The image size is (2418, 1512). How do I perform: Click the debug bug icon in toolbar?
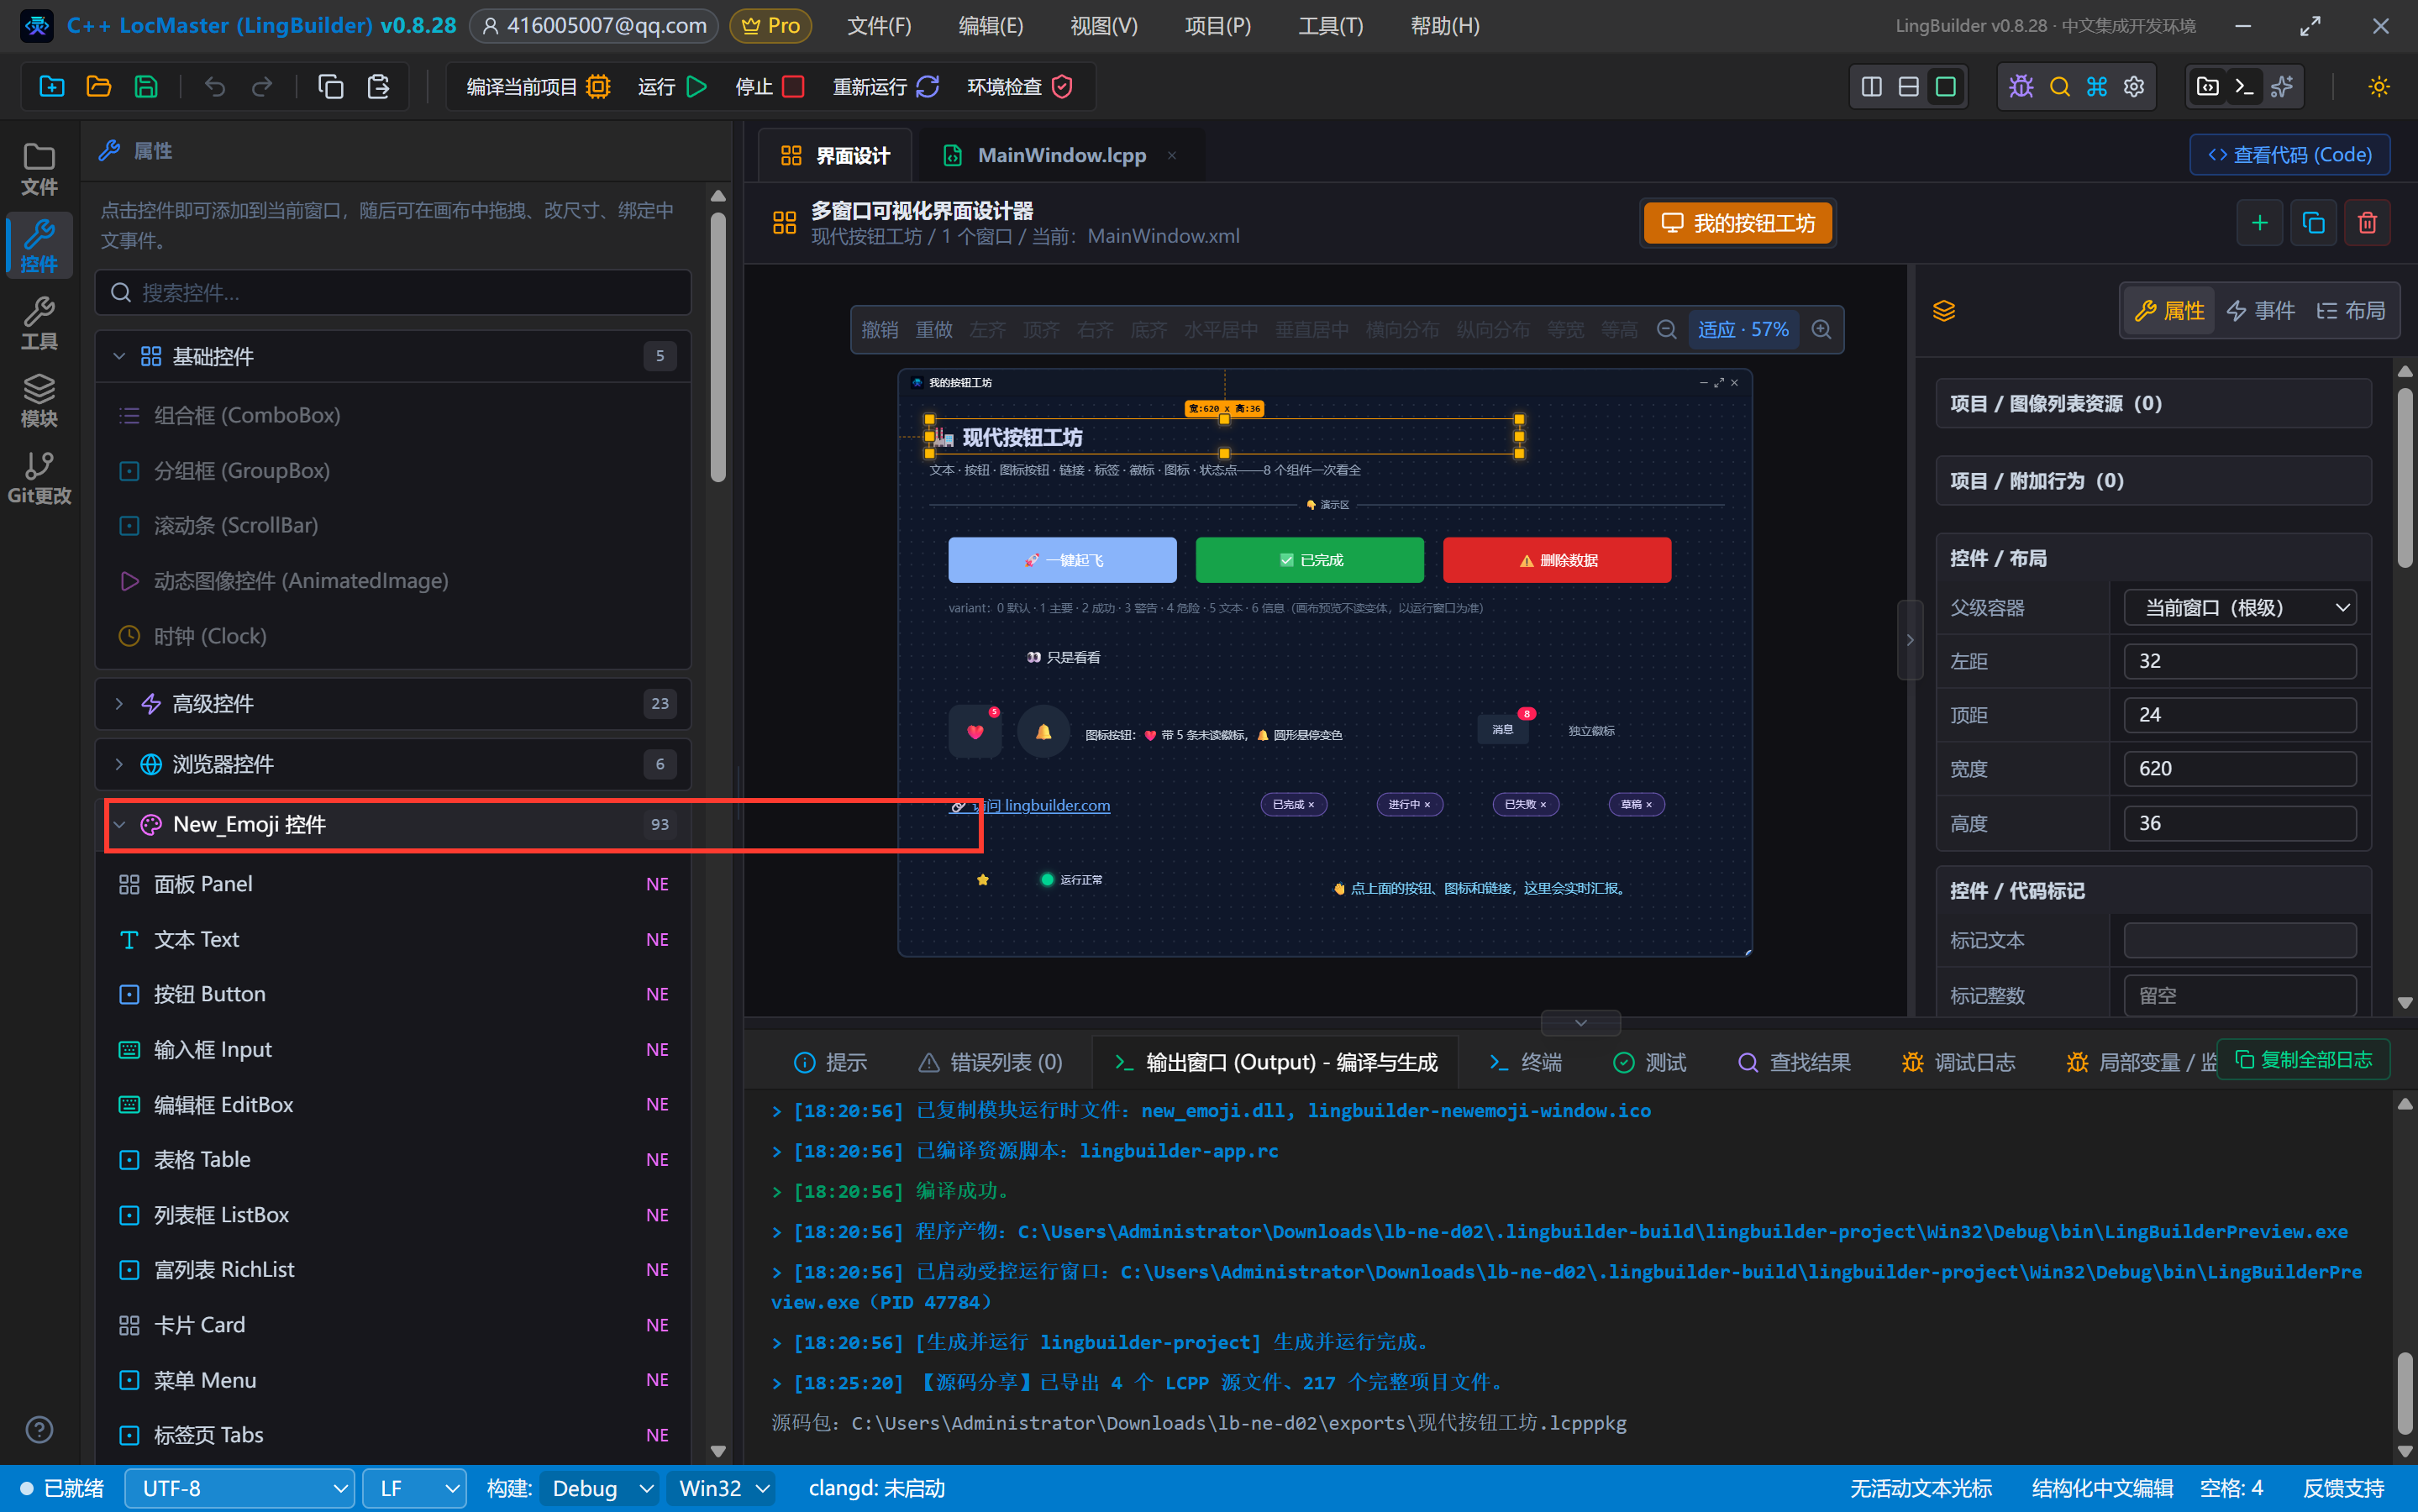(x=2021, y=87)
